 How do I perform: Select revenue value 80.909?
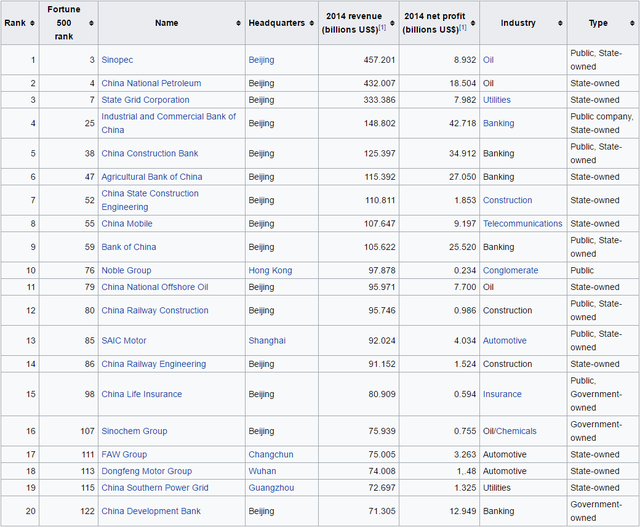click(382, 394)
